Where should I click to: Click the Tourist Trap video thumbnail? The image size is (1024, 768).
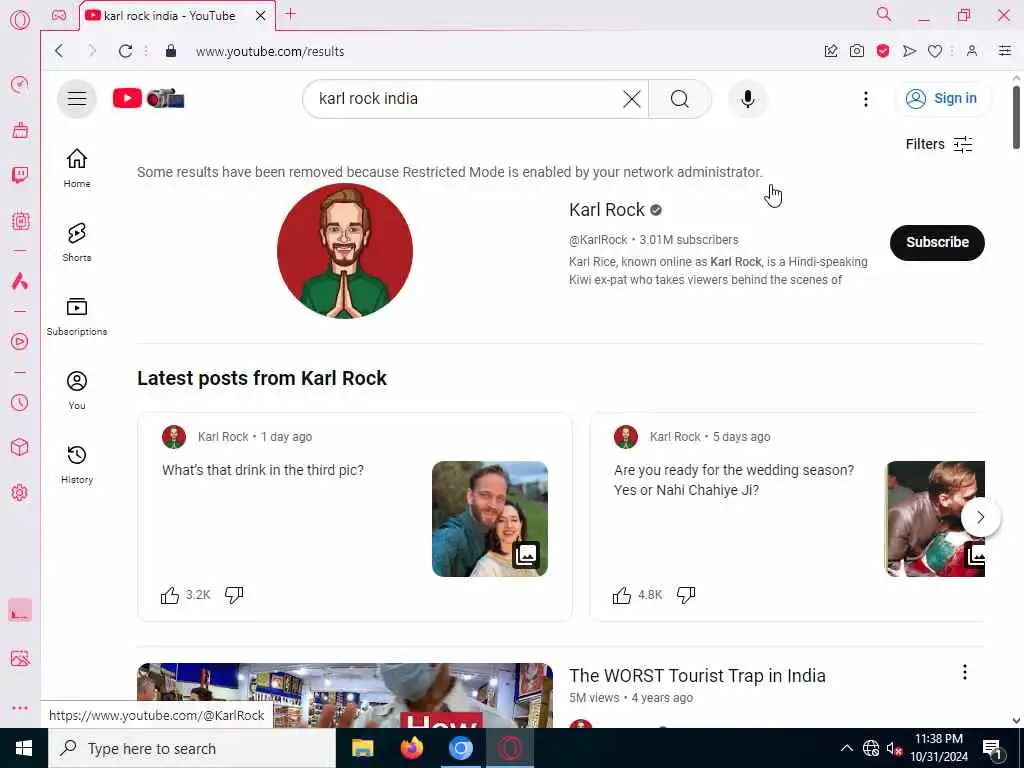click(x=345, y=696)
